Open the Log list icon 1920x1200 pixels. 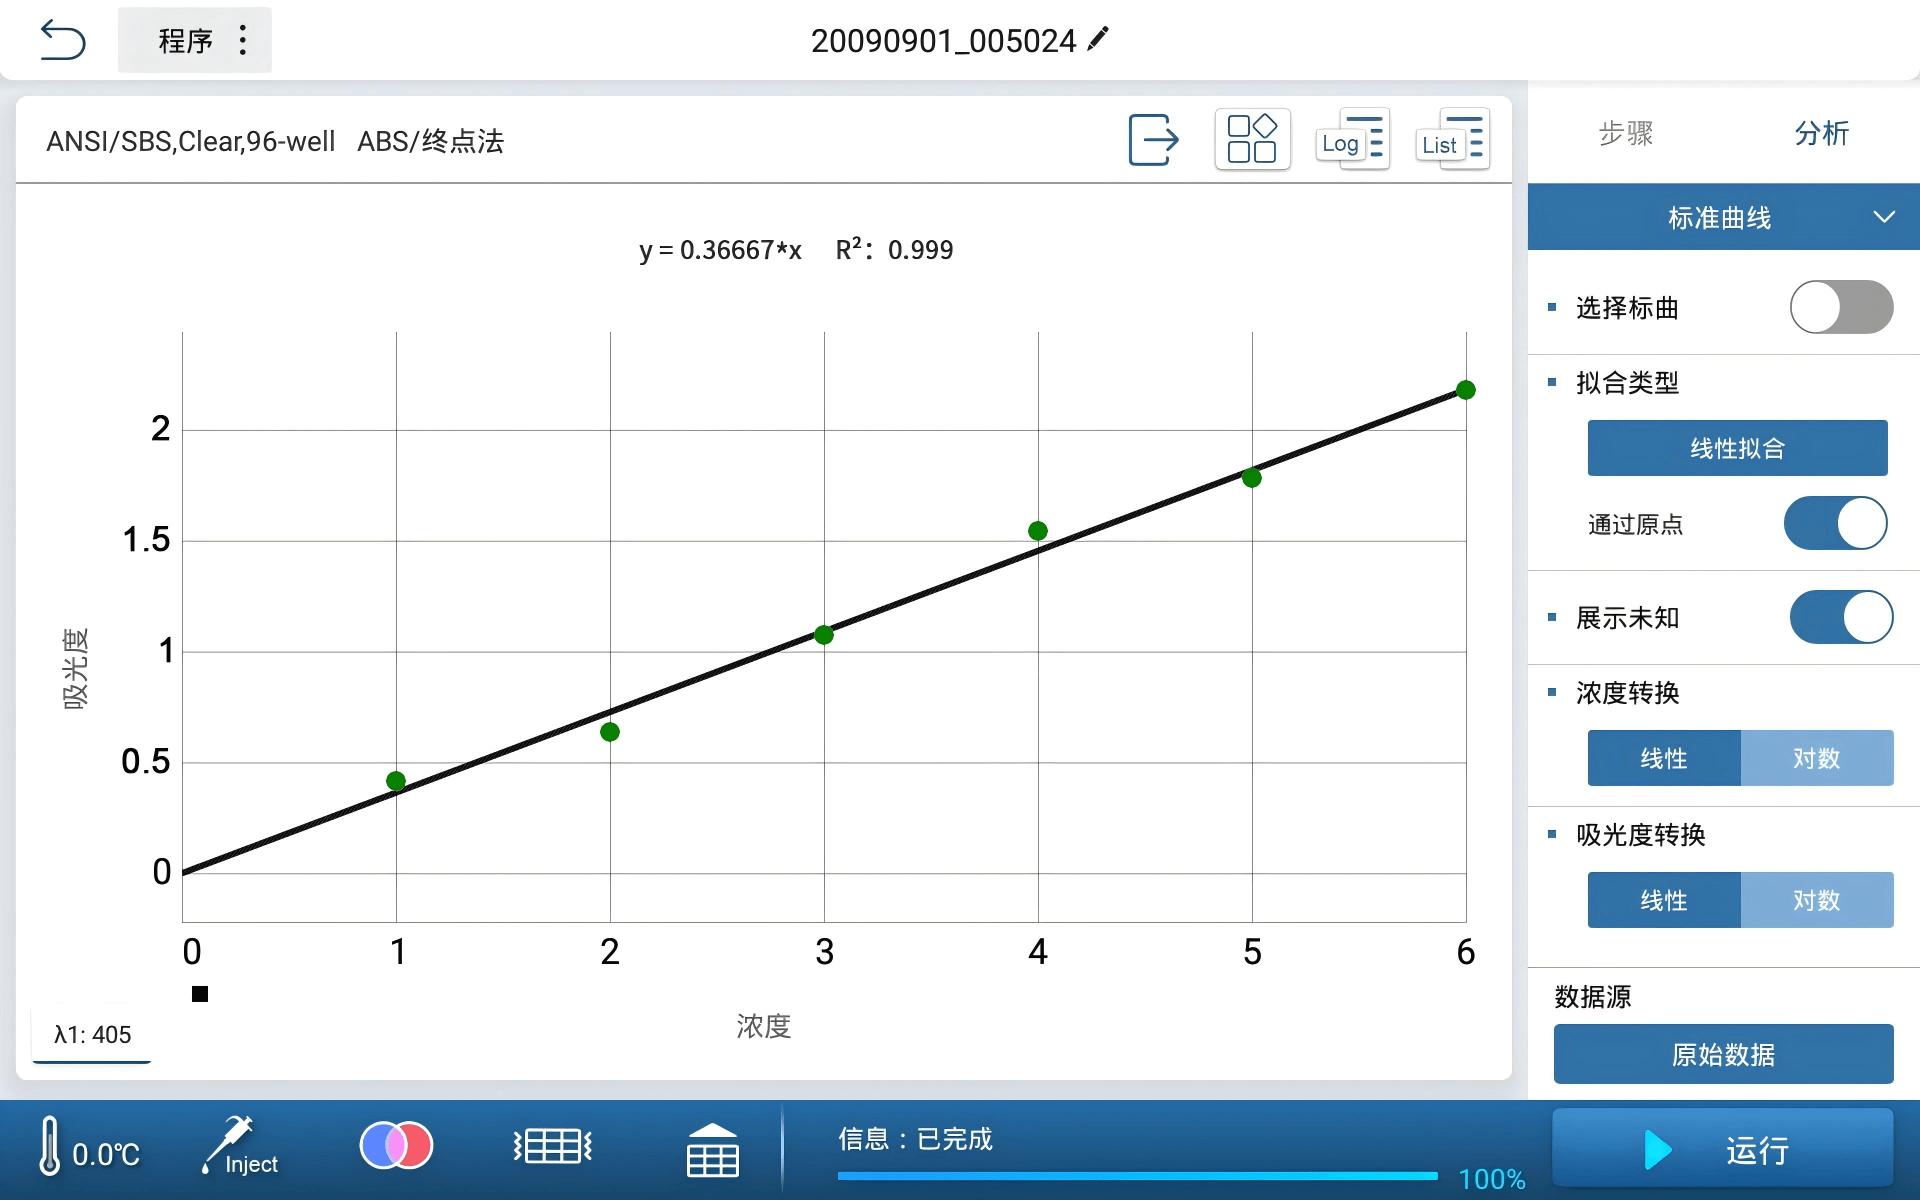pos(1352,139)
